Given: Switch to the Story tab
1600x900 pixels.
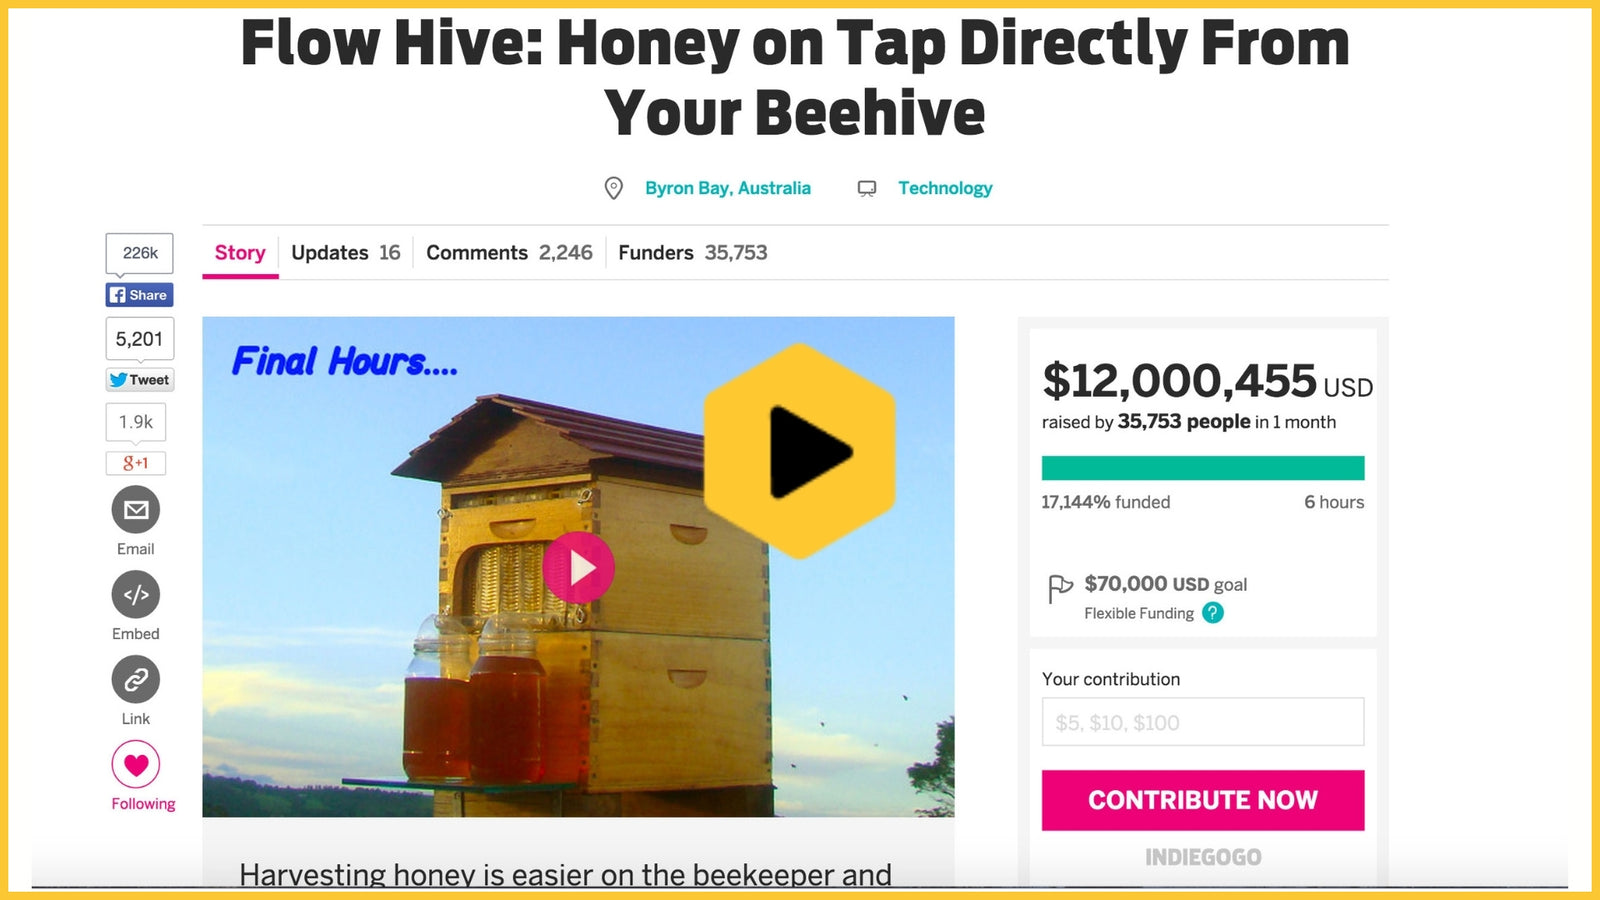Looking at the screenshot, I should coord(240,253).
